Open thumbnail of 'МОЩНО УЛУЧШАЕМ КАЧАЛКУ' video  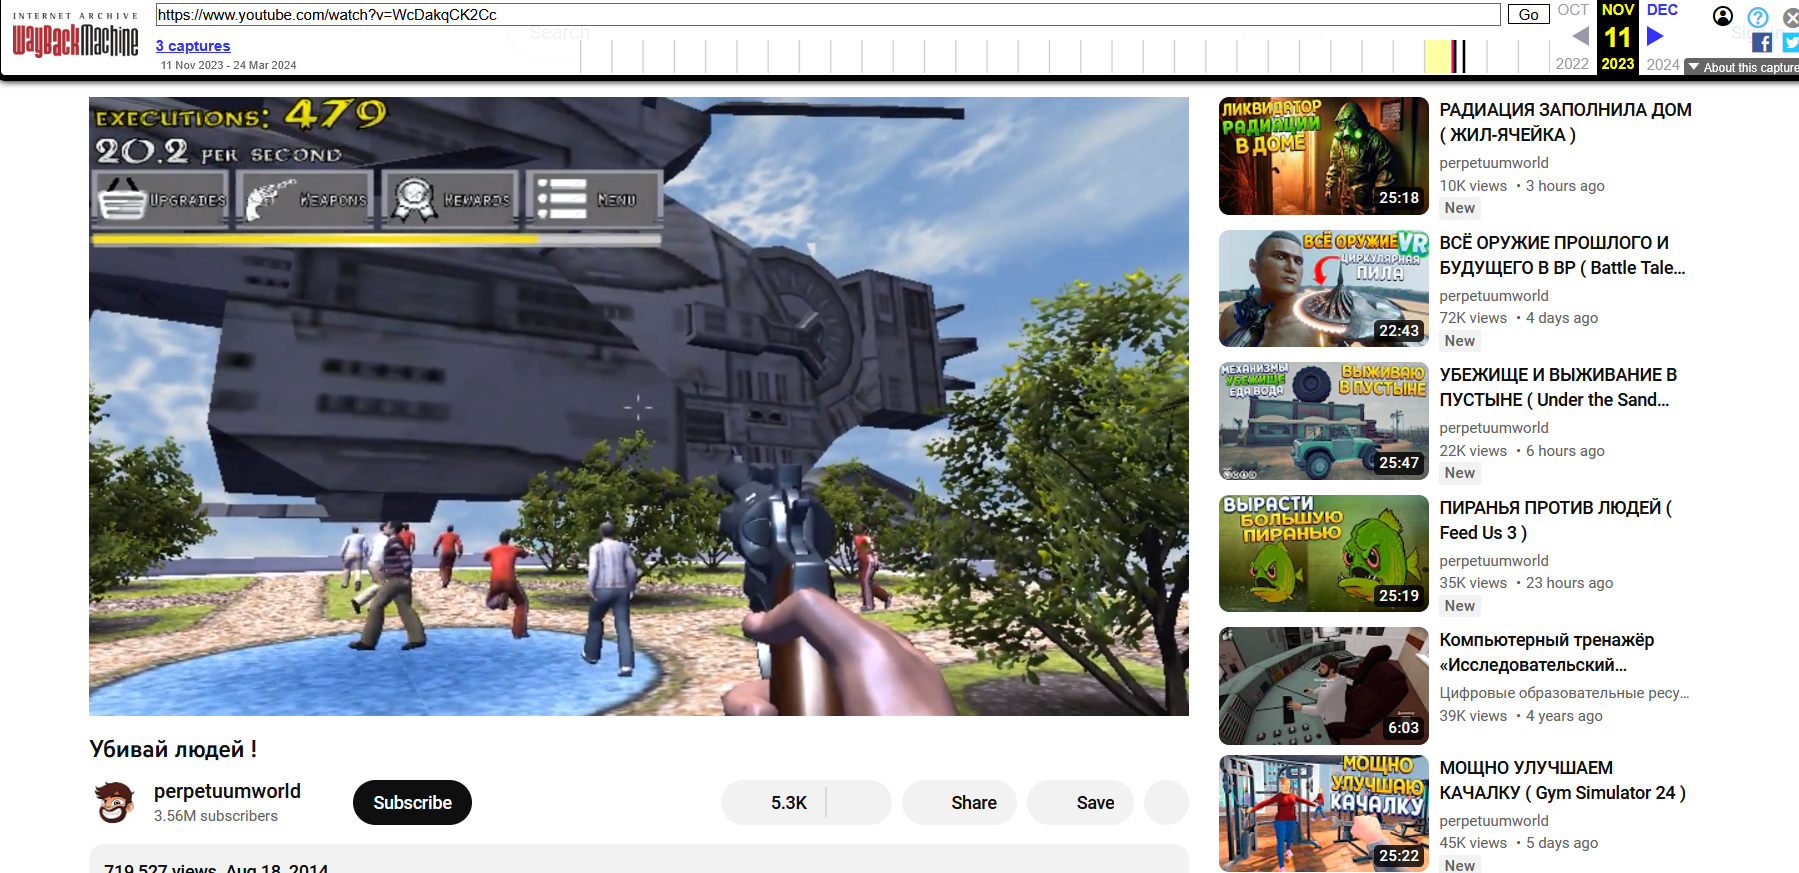(1324, 813)
